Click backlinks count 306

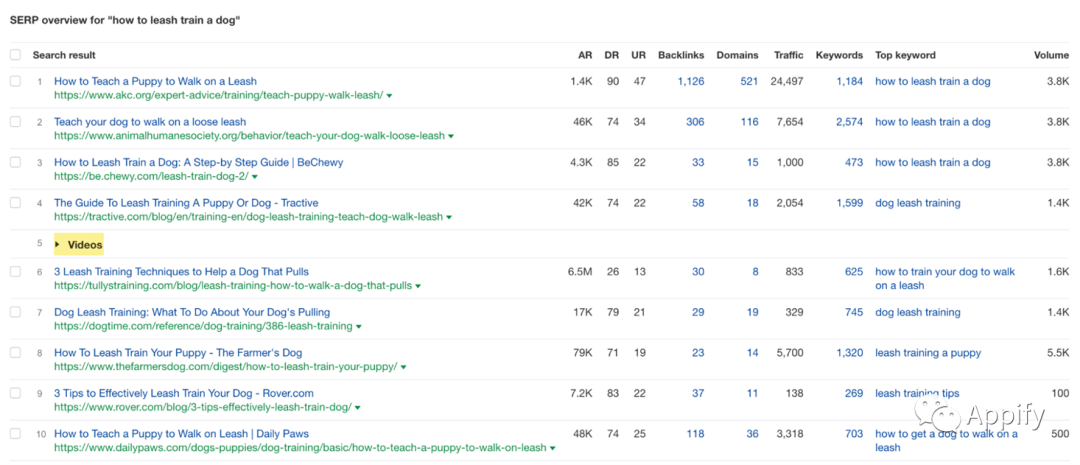pyautogui.click(x=695, y=122)
